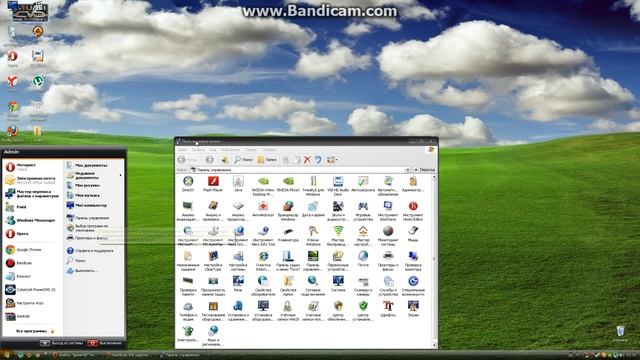
Task: Click the Undo toolbar icon
Action: coord(318,160)
